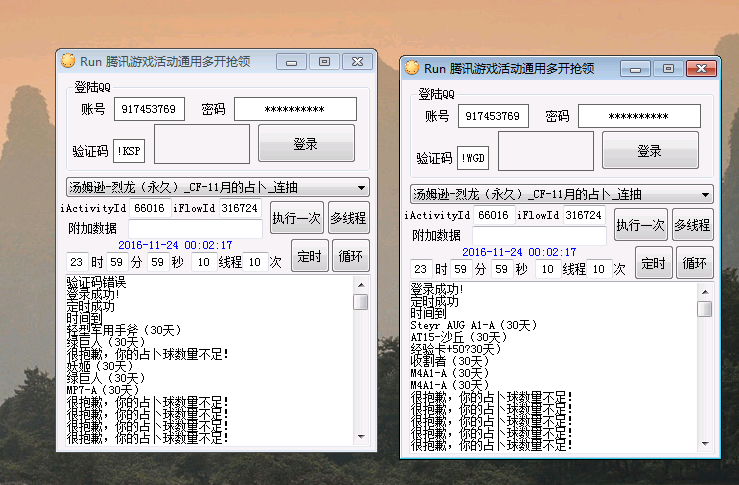The width and height of the screenshot is (739, 485).
Task: Click the 次 count field in the left window
Action: coord(255,262)
